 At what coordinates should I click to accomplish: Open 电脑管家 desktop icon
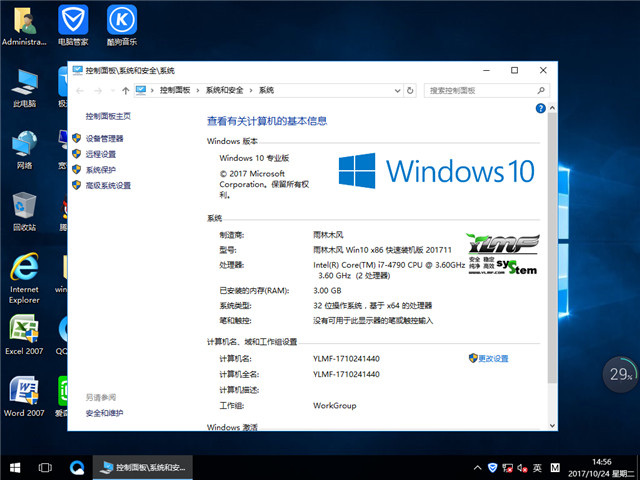click(73, 25)
